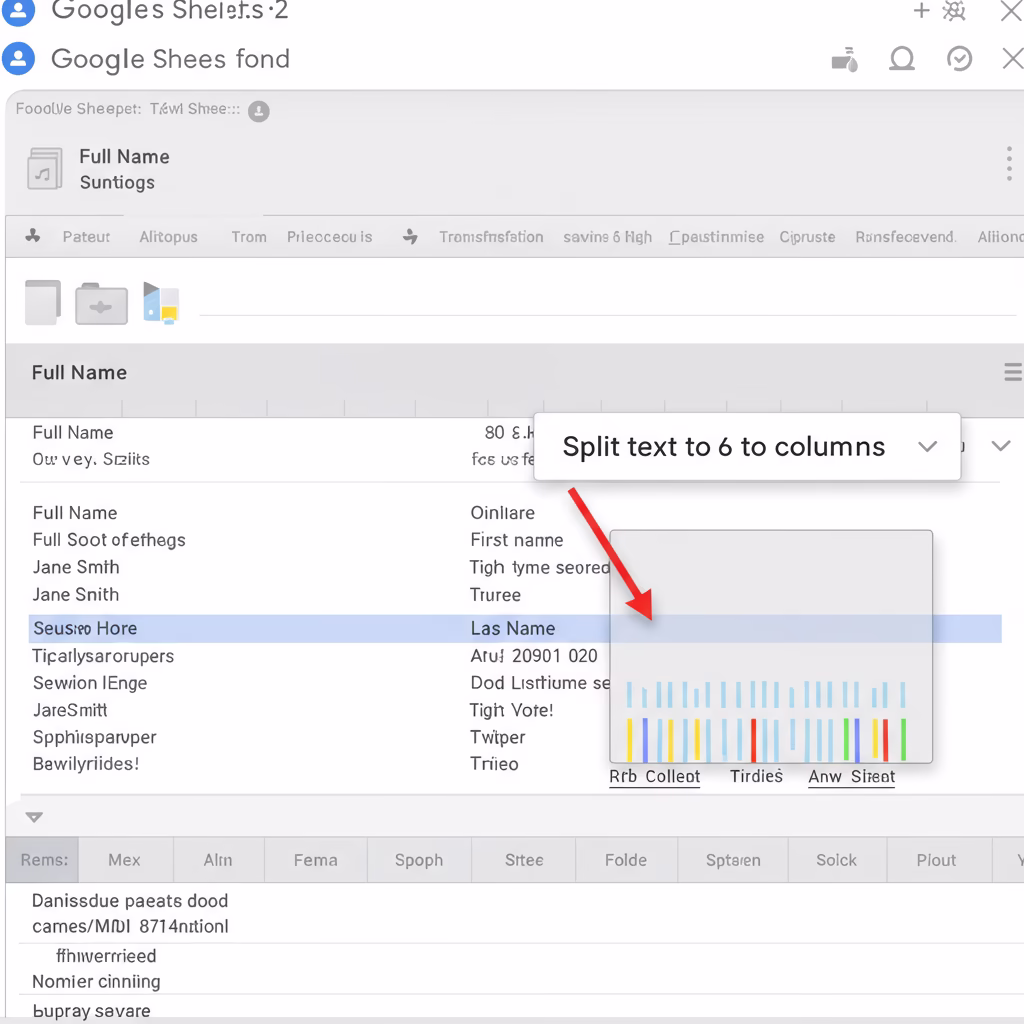Click the bug icon next to plus
Screen dimensions: 1024x1024
954,10
